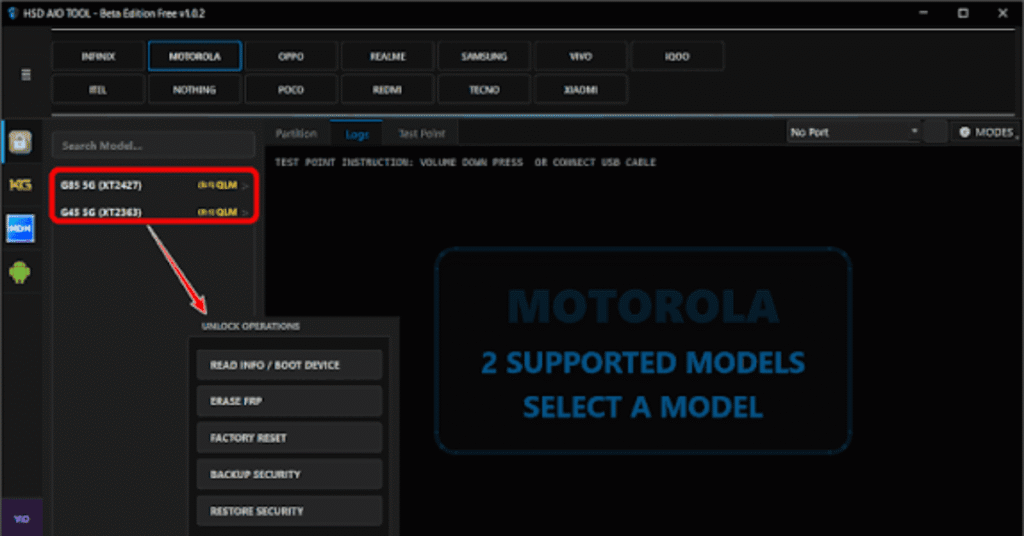Select the REALME brand button
The height and width of the screenshot is (536, 1024).
click(x=388, y=57)
